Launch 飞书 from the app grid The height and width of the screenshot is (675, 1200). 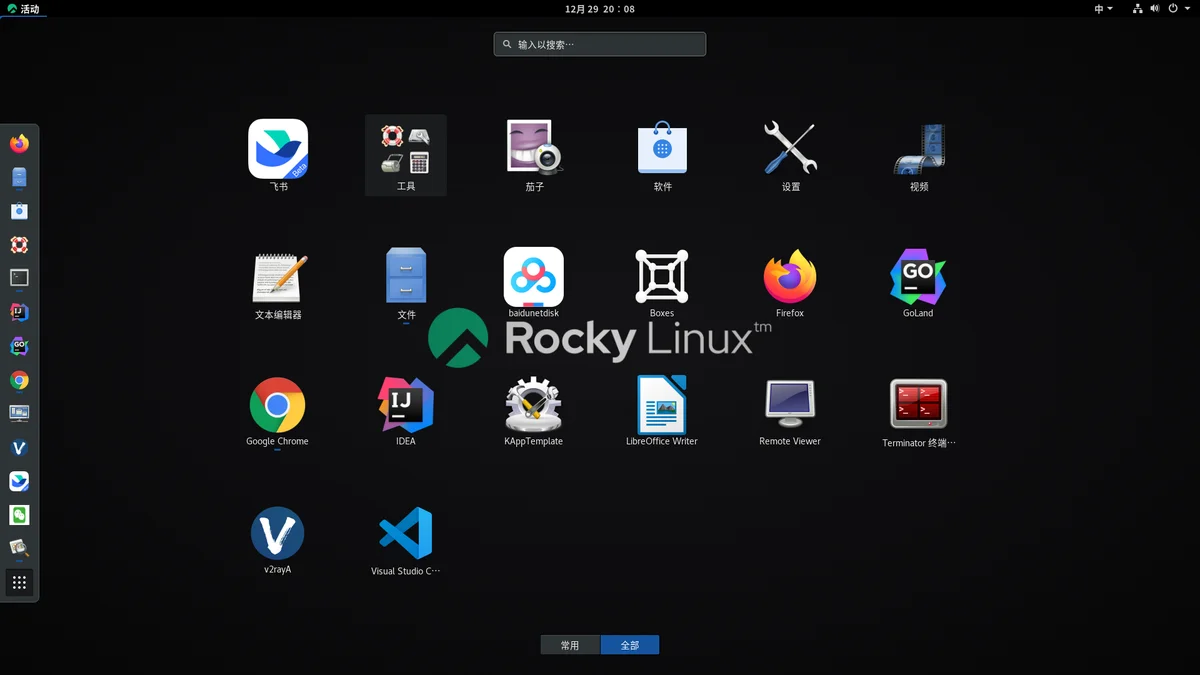click(x=278, y=156)
